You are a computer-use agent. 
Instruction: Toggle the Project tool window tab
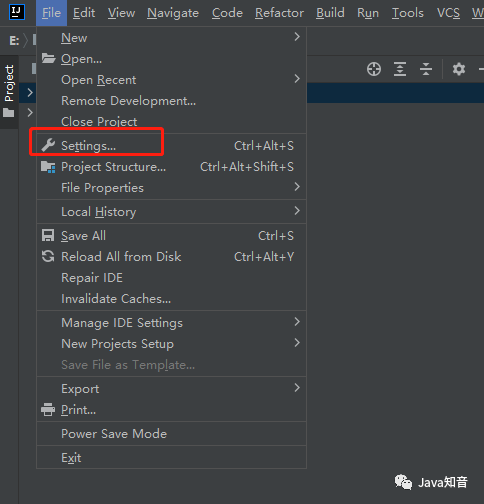(9, 91)
